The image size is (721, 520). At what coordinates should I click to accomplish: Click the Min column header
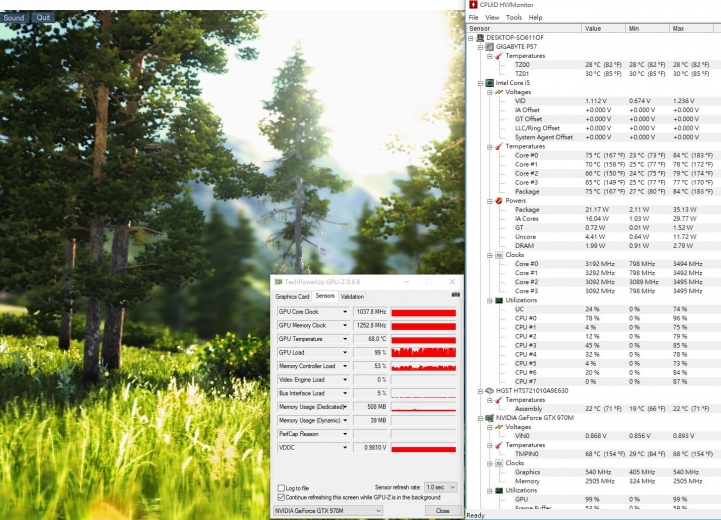point(648,29)
